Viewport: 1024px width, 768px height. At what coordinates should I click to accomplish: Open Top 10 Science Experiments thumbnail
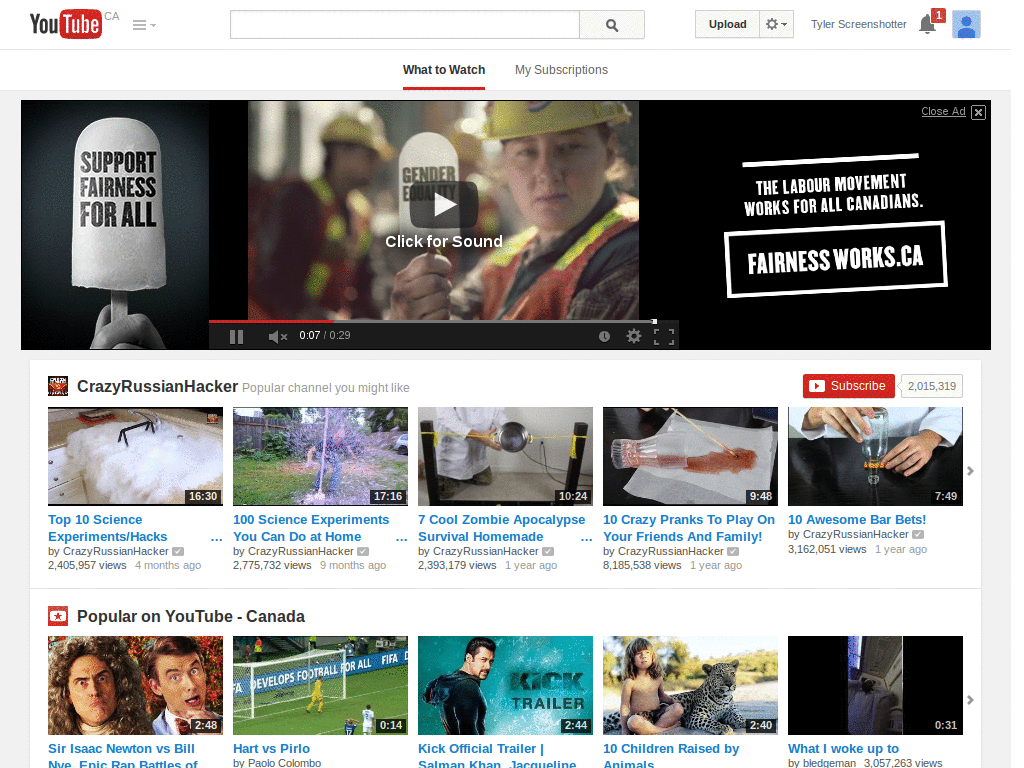coord(136,456)
